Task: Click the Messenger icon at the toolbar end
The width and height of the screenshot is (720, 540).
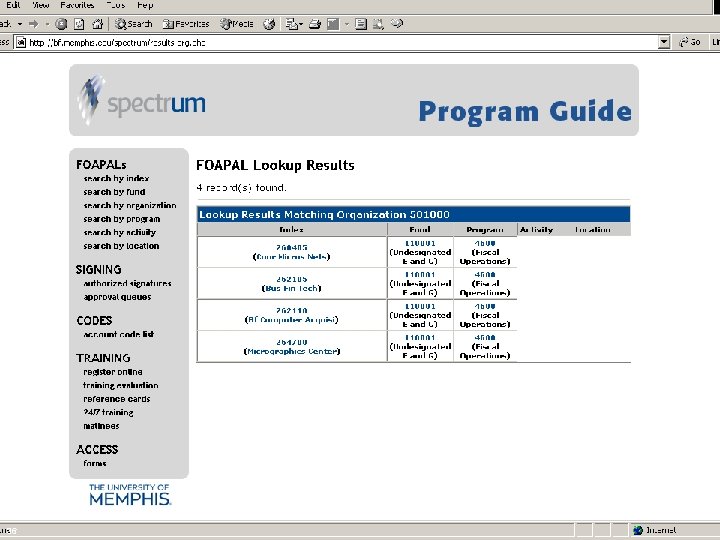Action: pos(397,24)
